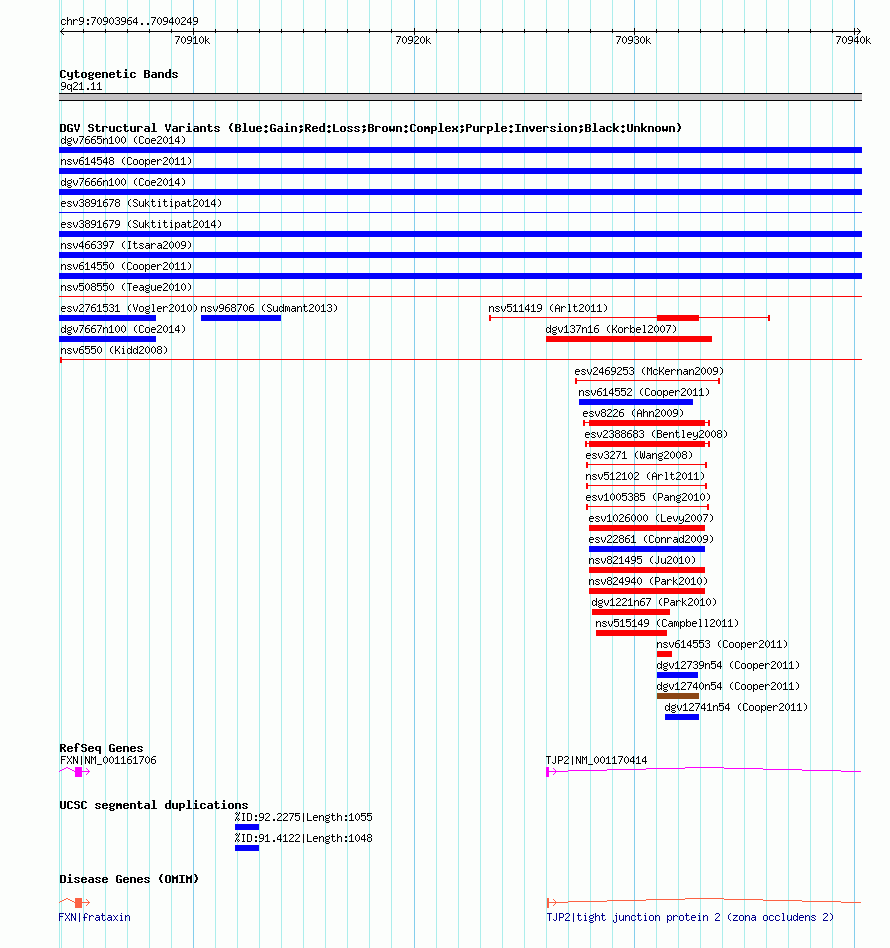
Task: Open nsv466397 (Itsara2009) variant
Action: (126, 245)
